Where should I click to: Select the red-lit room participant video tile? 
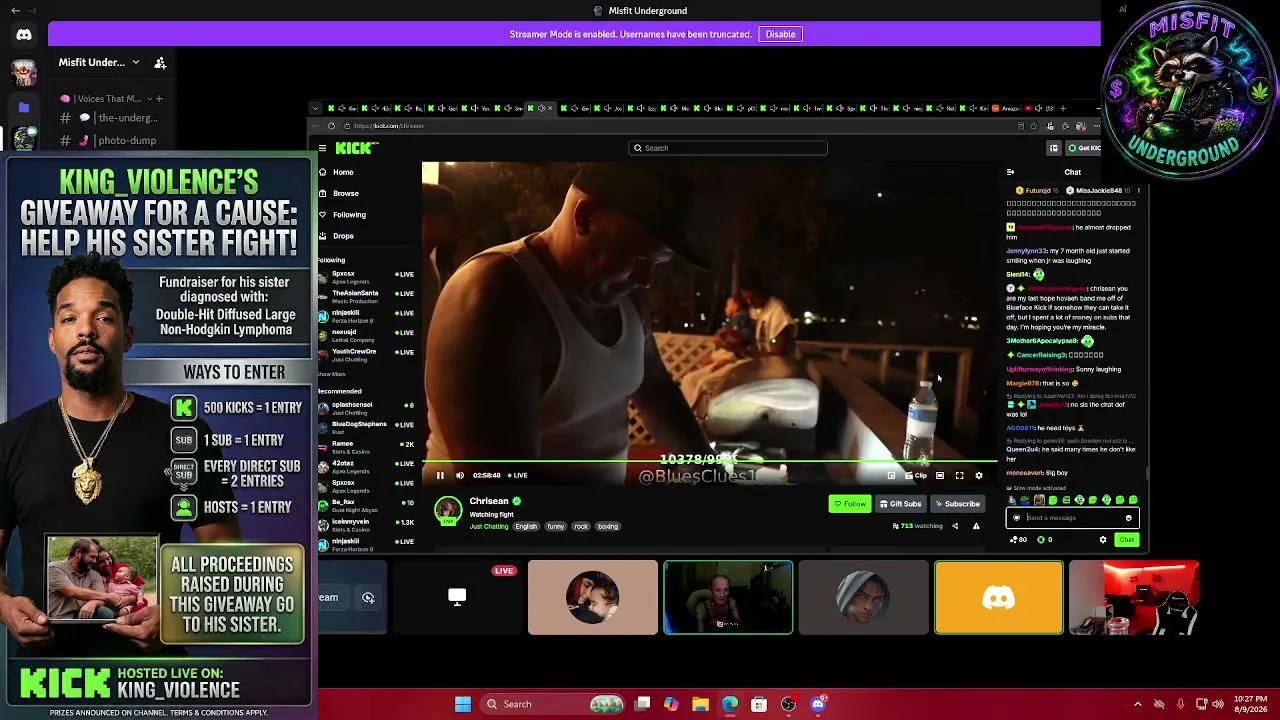(1134, 598)
